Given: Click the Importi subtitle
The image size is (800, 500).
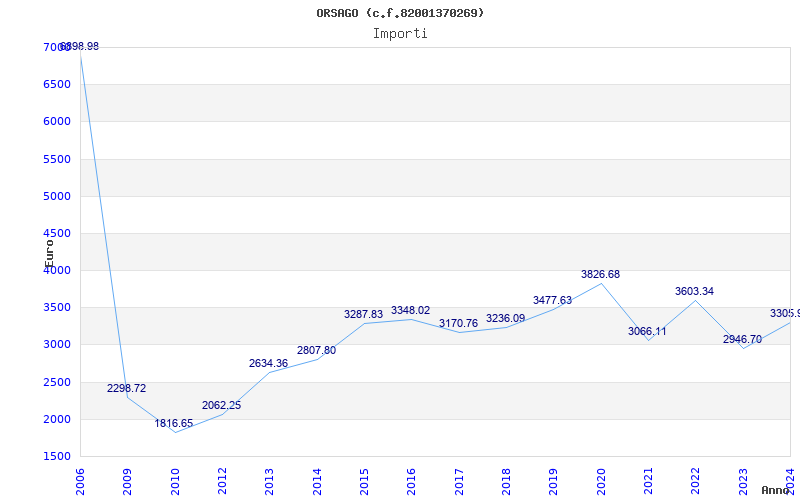Looking at the screenshot, I should (400, 34).
